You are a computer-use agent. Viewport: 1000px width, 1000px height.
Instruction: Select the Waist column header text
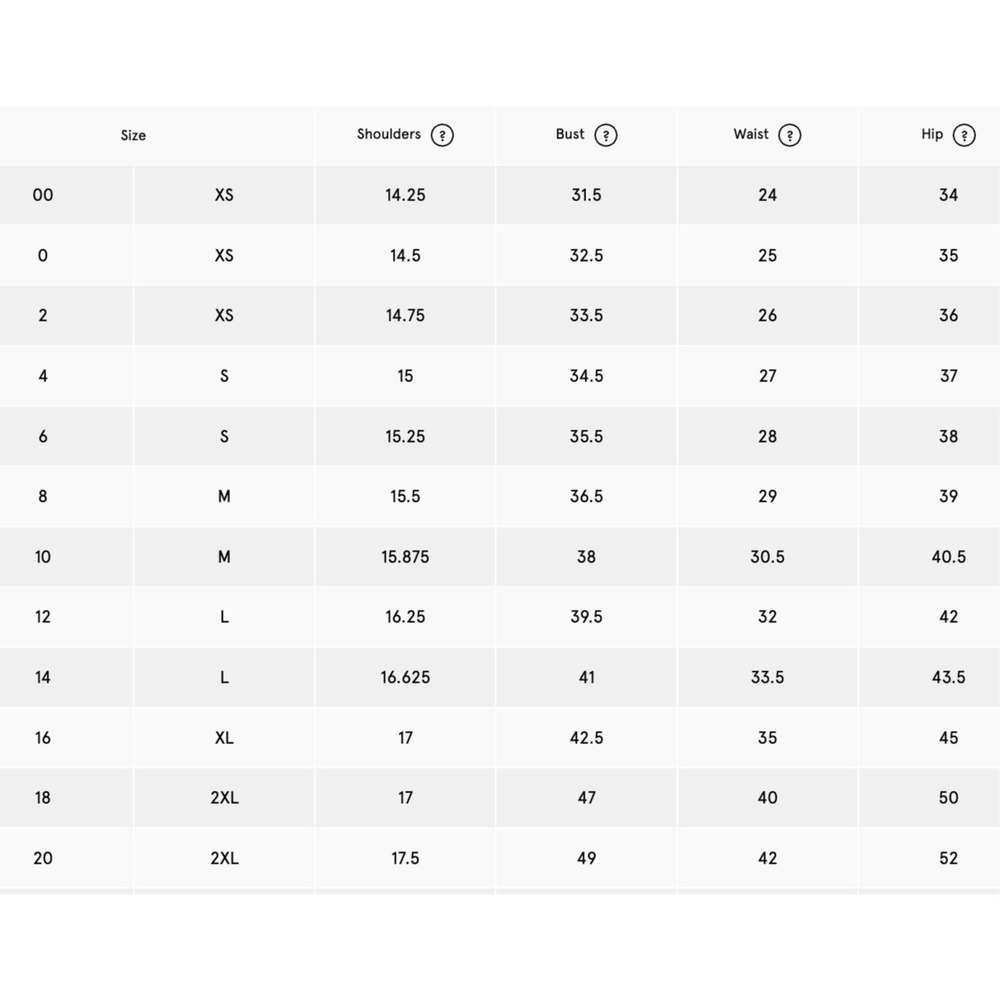tap(751, 134)
